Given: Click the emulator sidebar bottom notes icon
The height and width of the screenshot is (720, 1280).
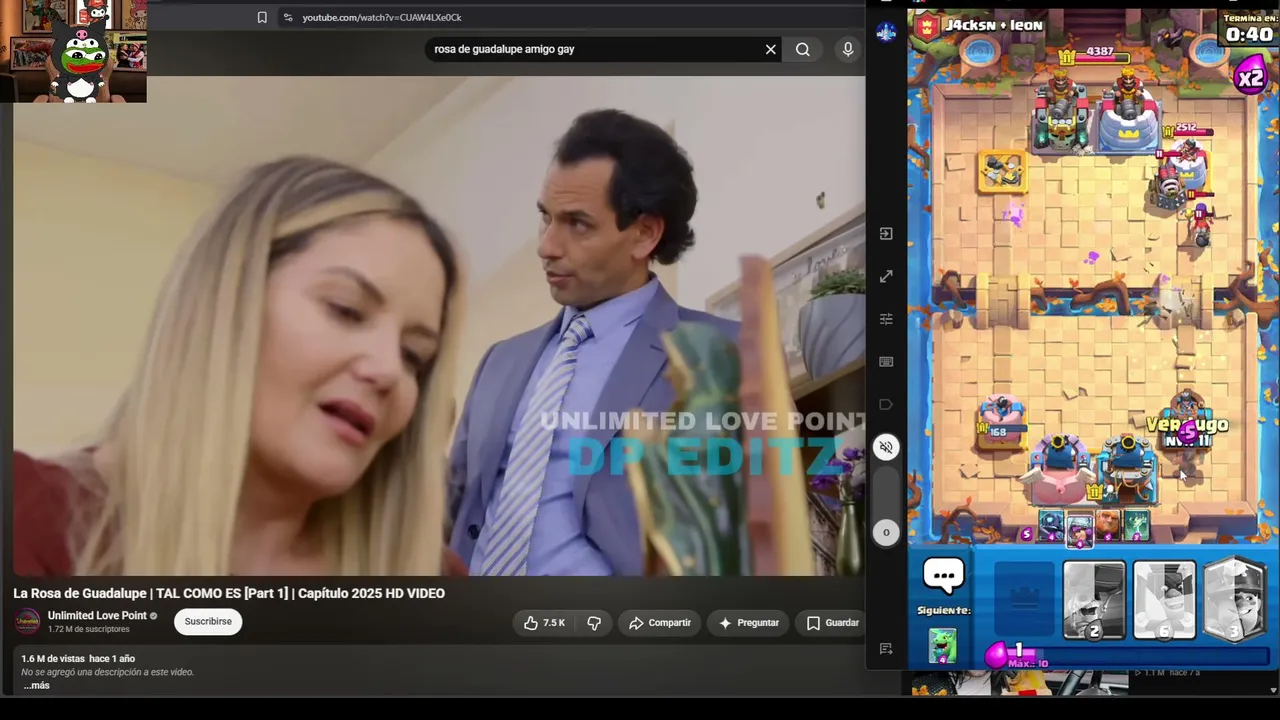Looking at the screenshot, I should [x=886, y=649].
